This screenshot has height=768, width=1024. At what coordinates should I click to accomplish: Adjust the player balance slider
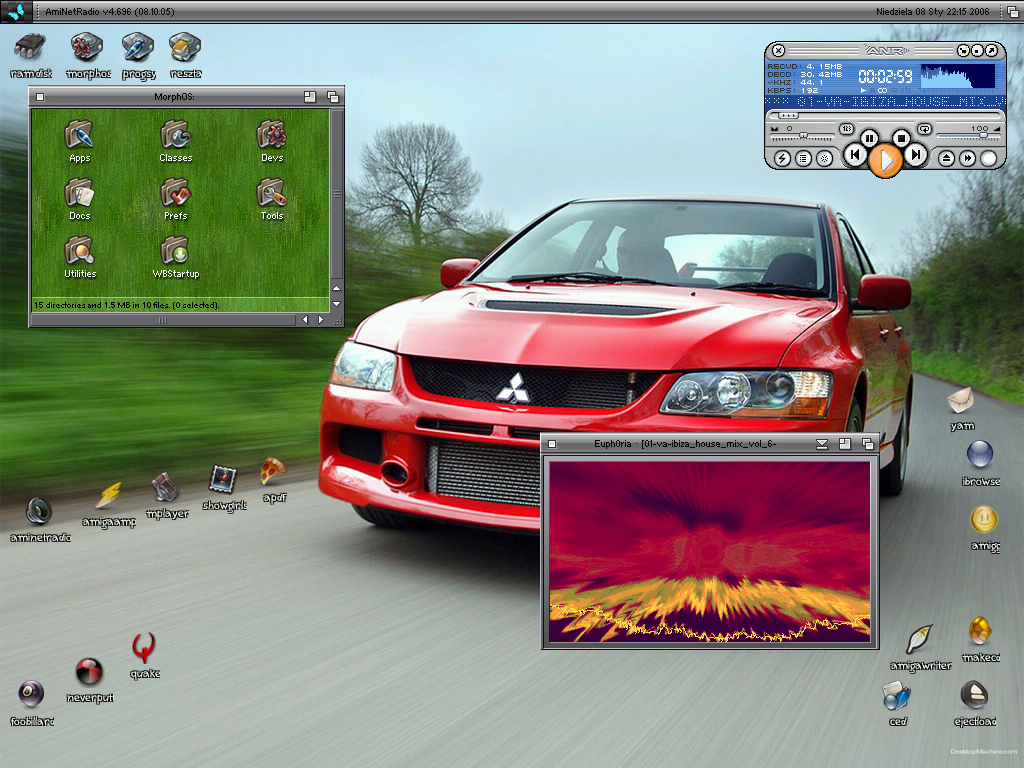pyautogui.click(x=803, y=136)
